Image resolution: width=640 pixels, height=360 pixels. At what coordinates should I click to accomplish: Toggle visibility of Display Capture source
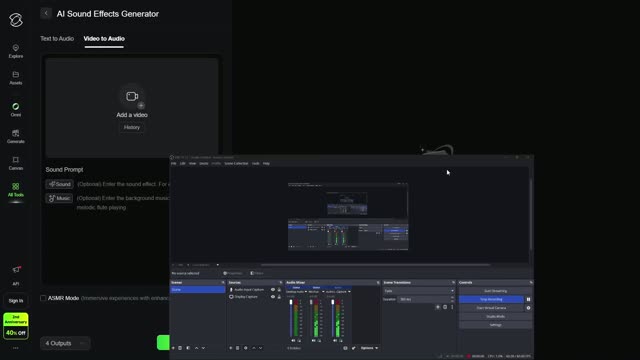pos(273,297)
